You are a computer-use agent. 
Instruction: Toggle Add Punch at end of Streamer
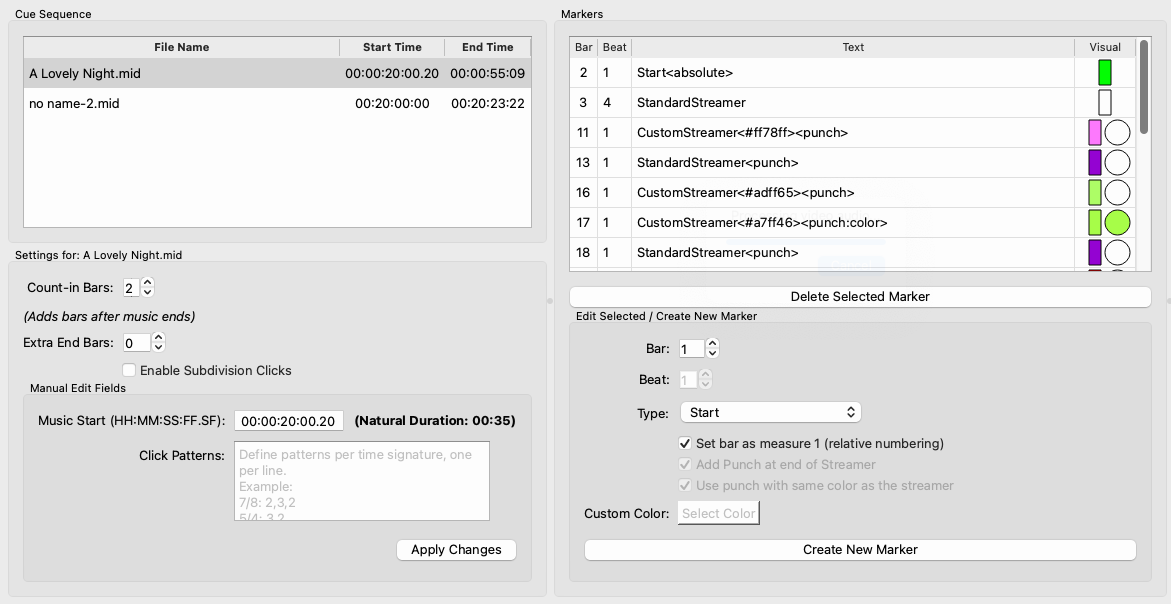pyautogui.click(x=686, y=464)
